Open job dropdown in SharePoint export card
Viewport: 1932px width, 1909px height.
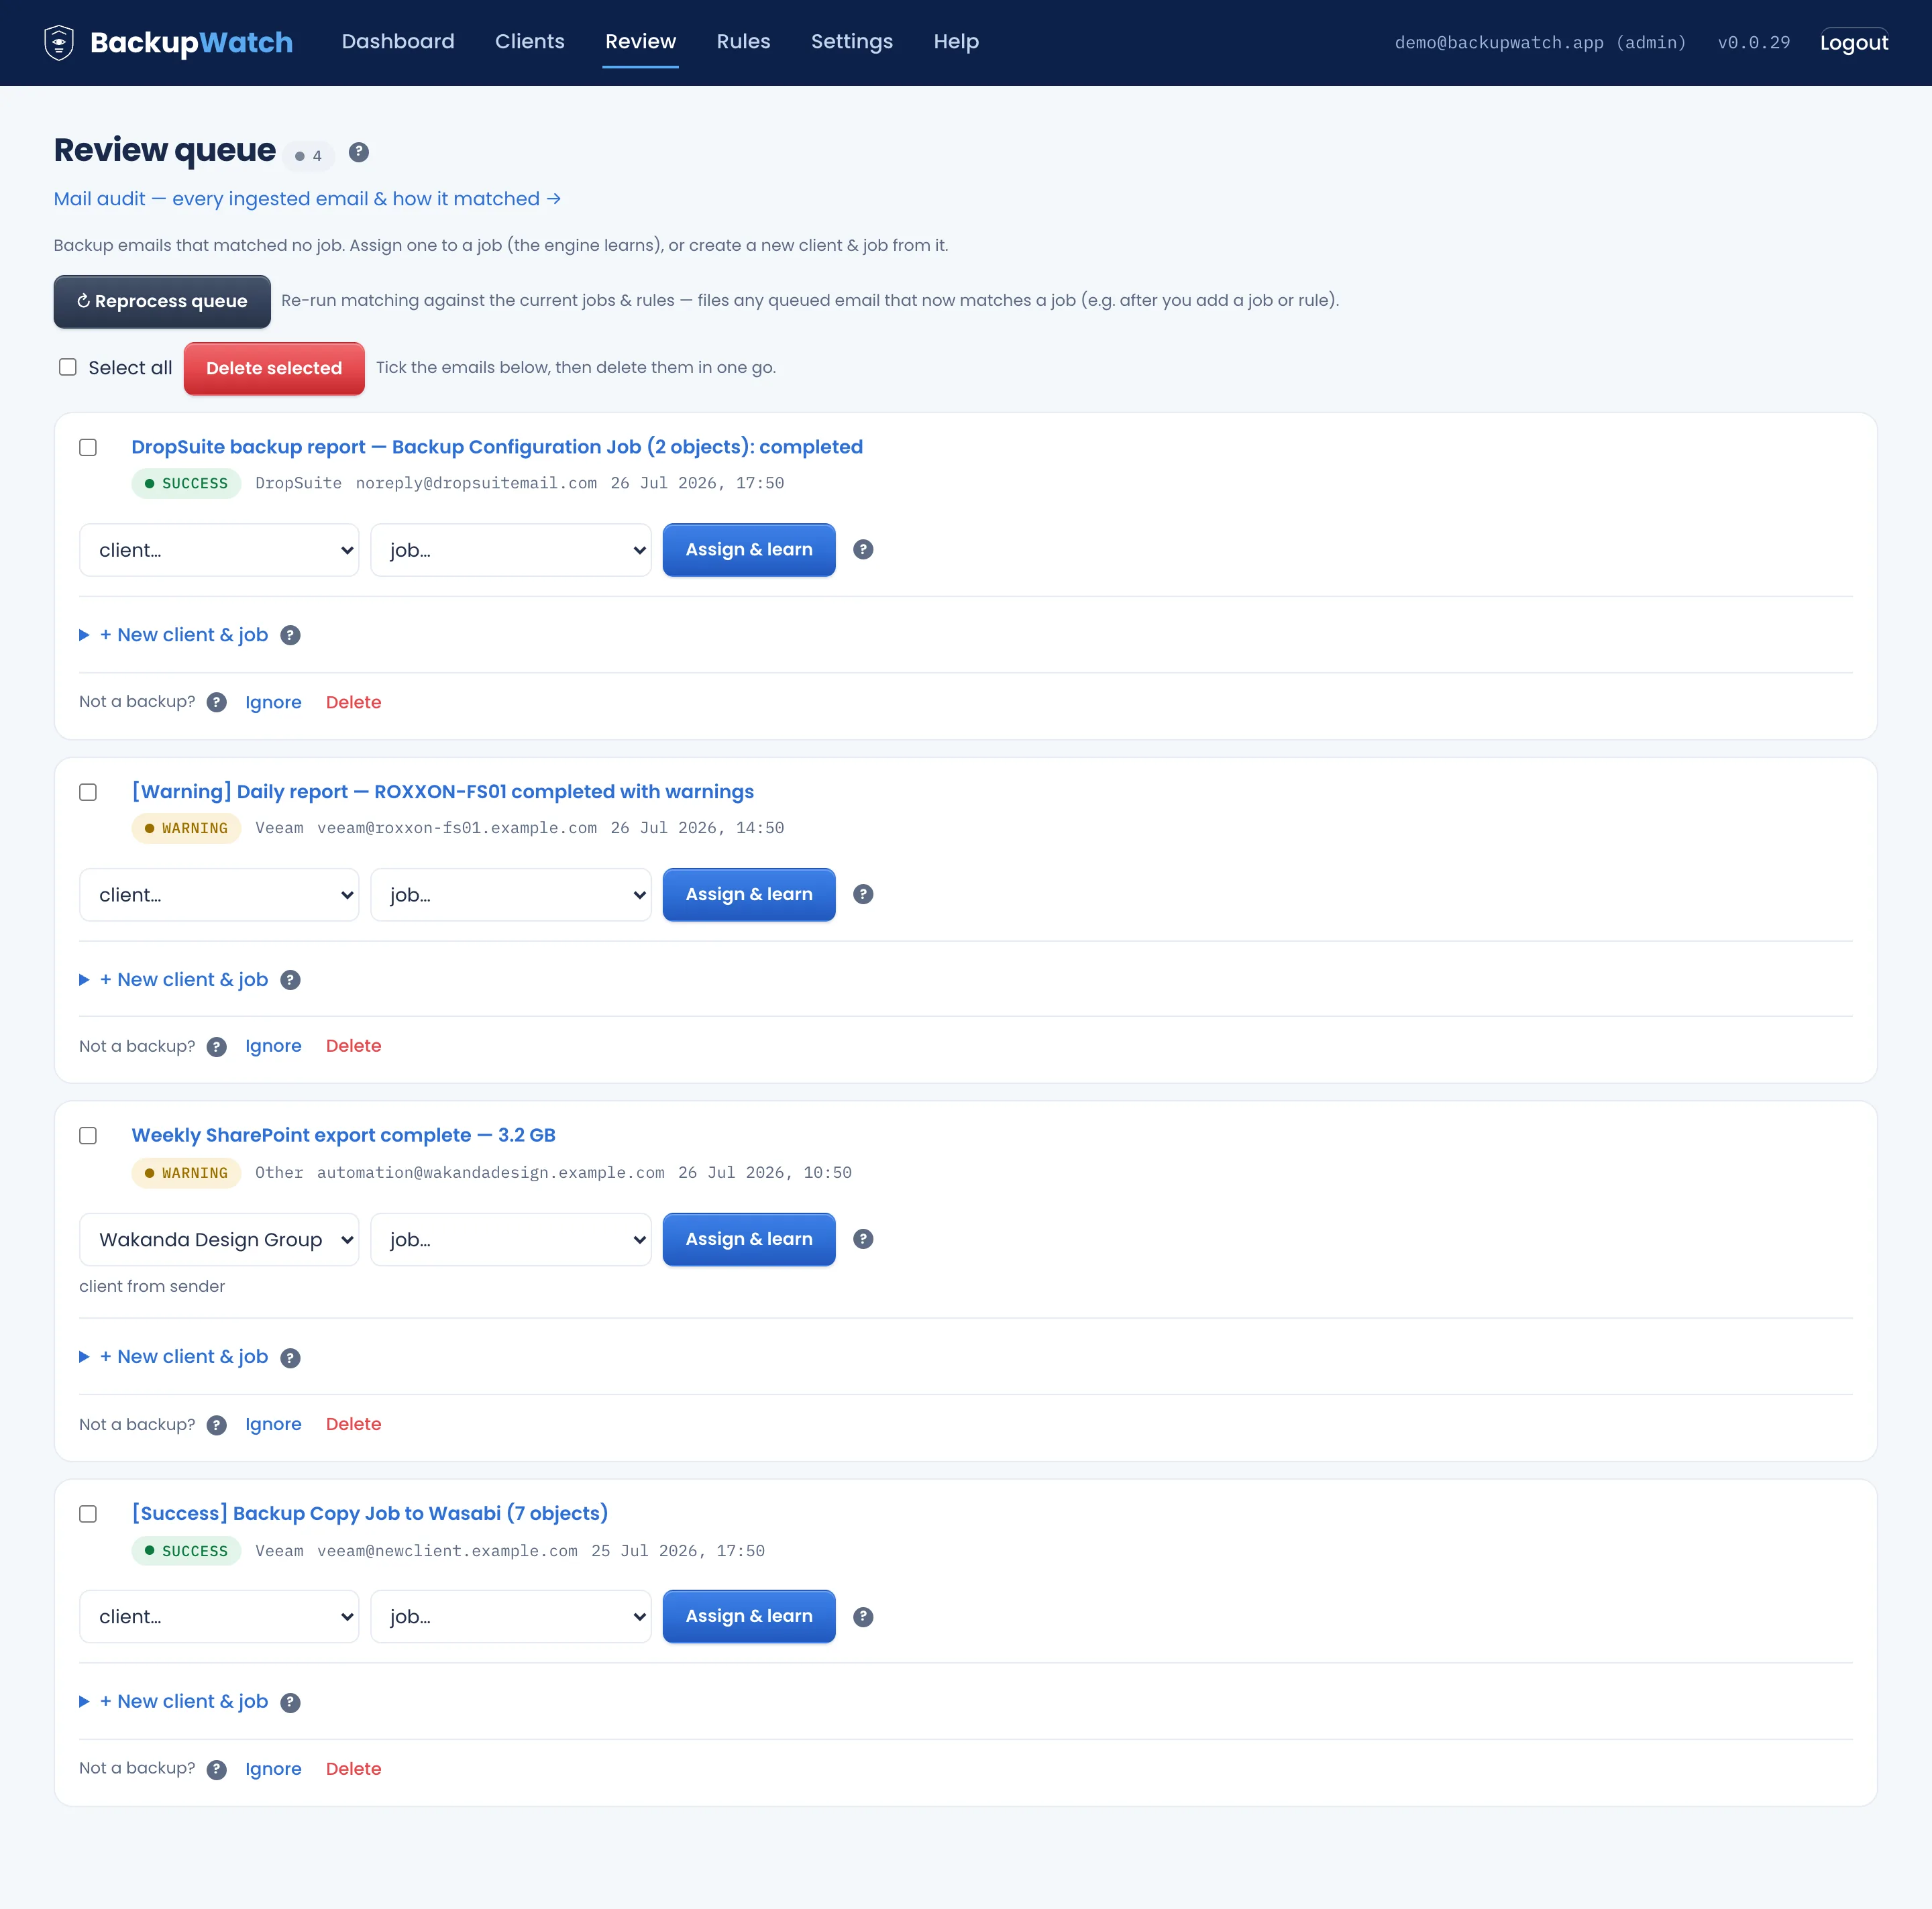coord(511,1239)
